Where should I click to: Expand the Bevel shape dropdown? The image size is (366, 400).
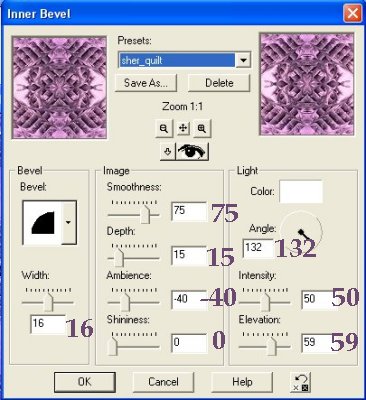tap(68, 222)
